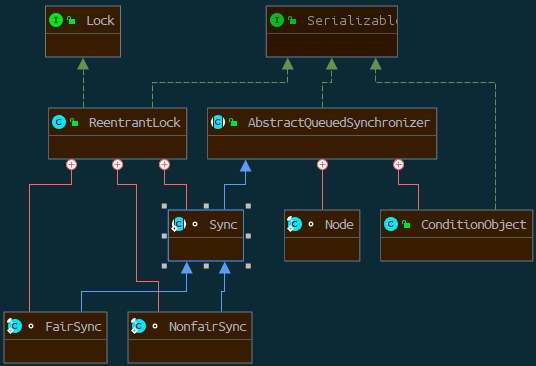Click the ReentrantLock class icon

tap(59, 122)
